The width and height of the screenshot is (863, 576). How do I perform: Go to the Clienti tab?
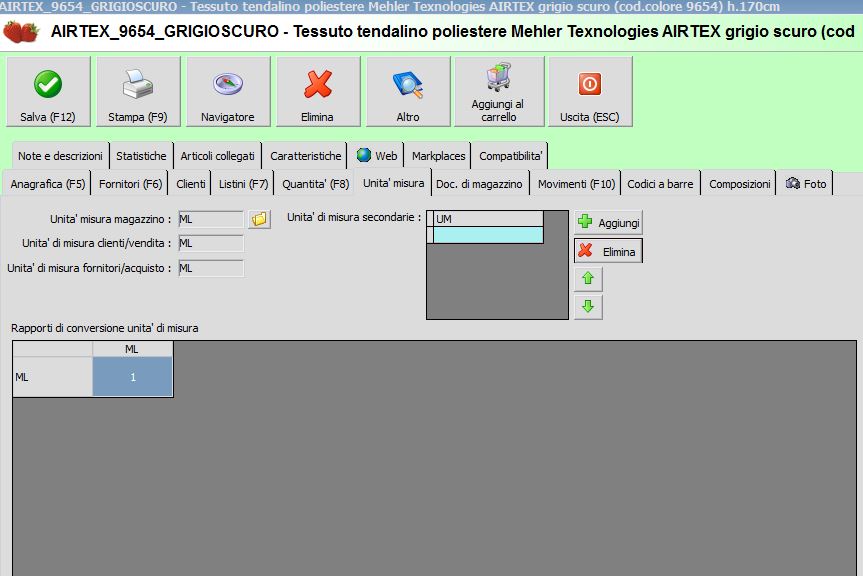tap(190, 184)
